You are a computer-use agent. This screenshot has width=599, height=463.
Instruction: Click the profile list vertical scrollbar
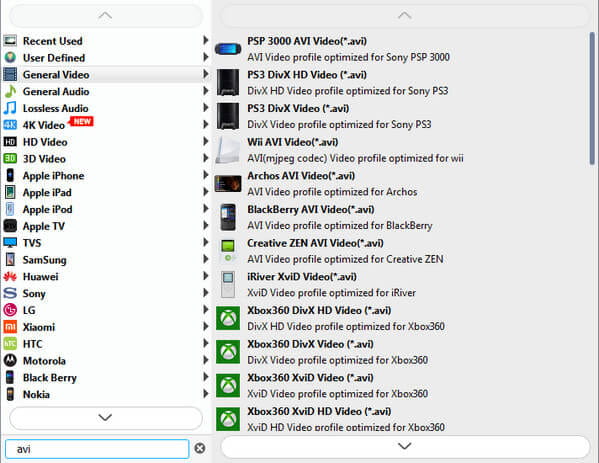(592, 98)
